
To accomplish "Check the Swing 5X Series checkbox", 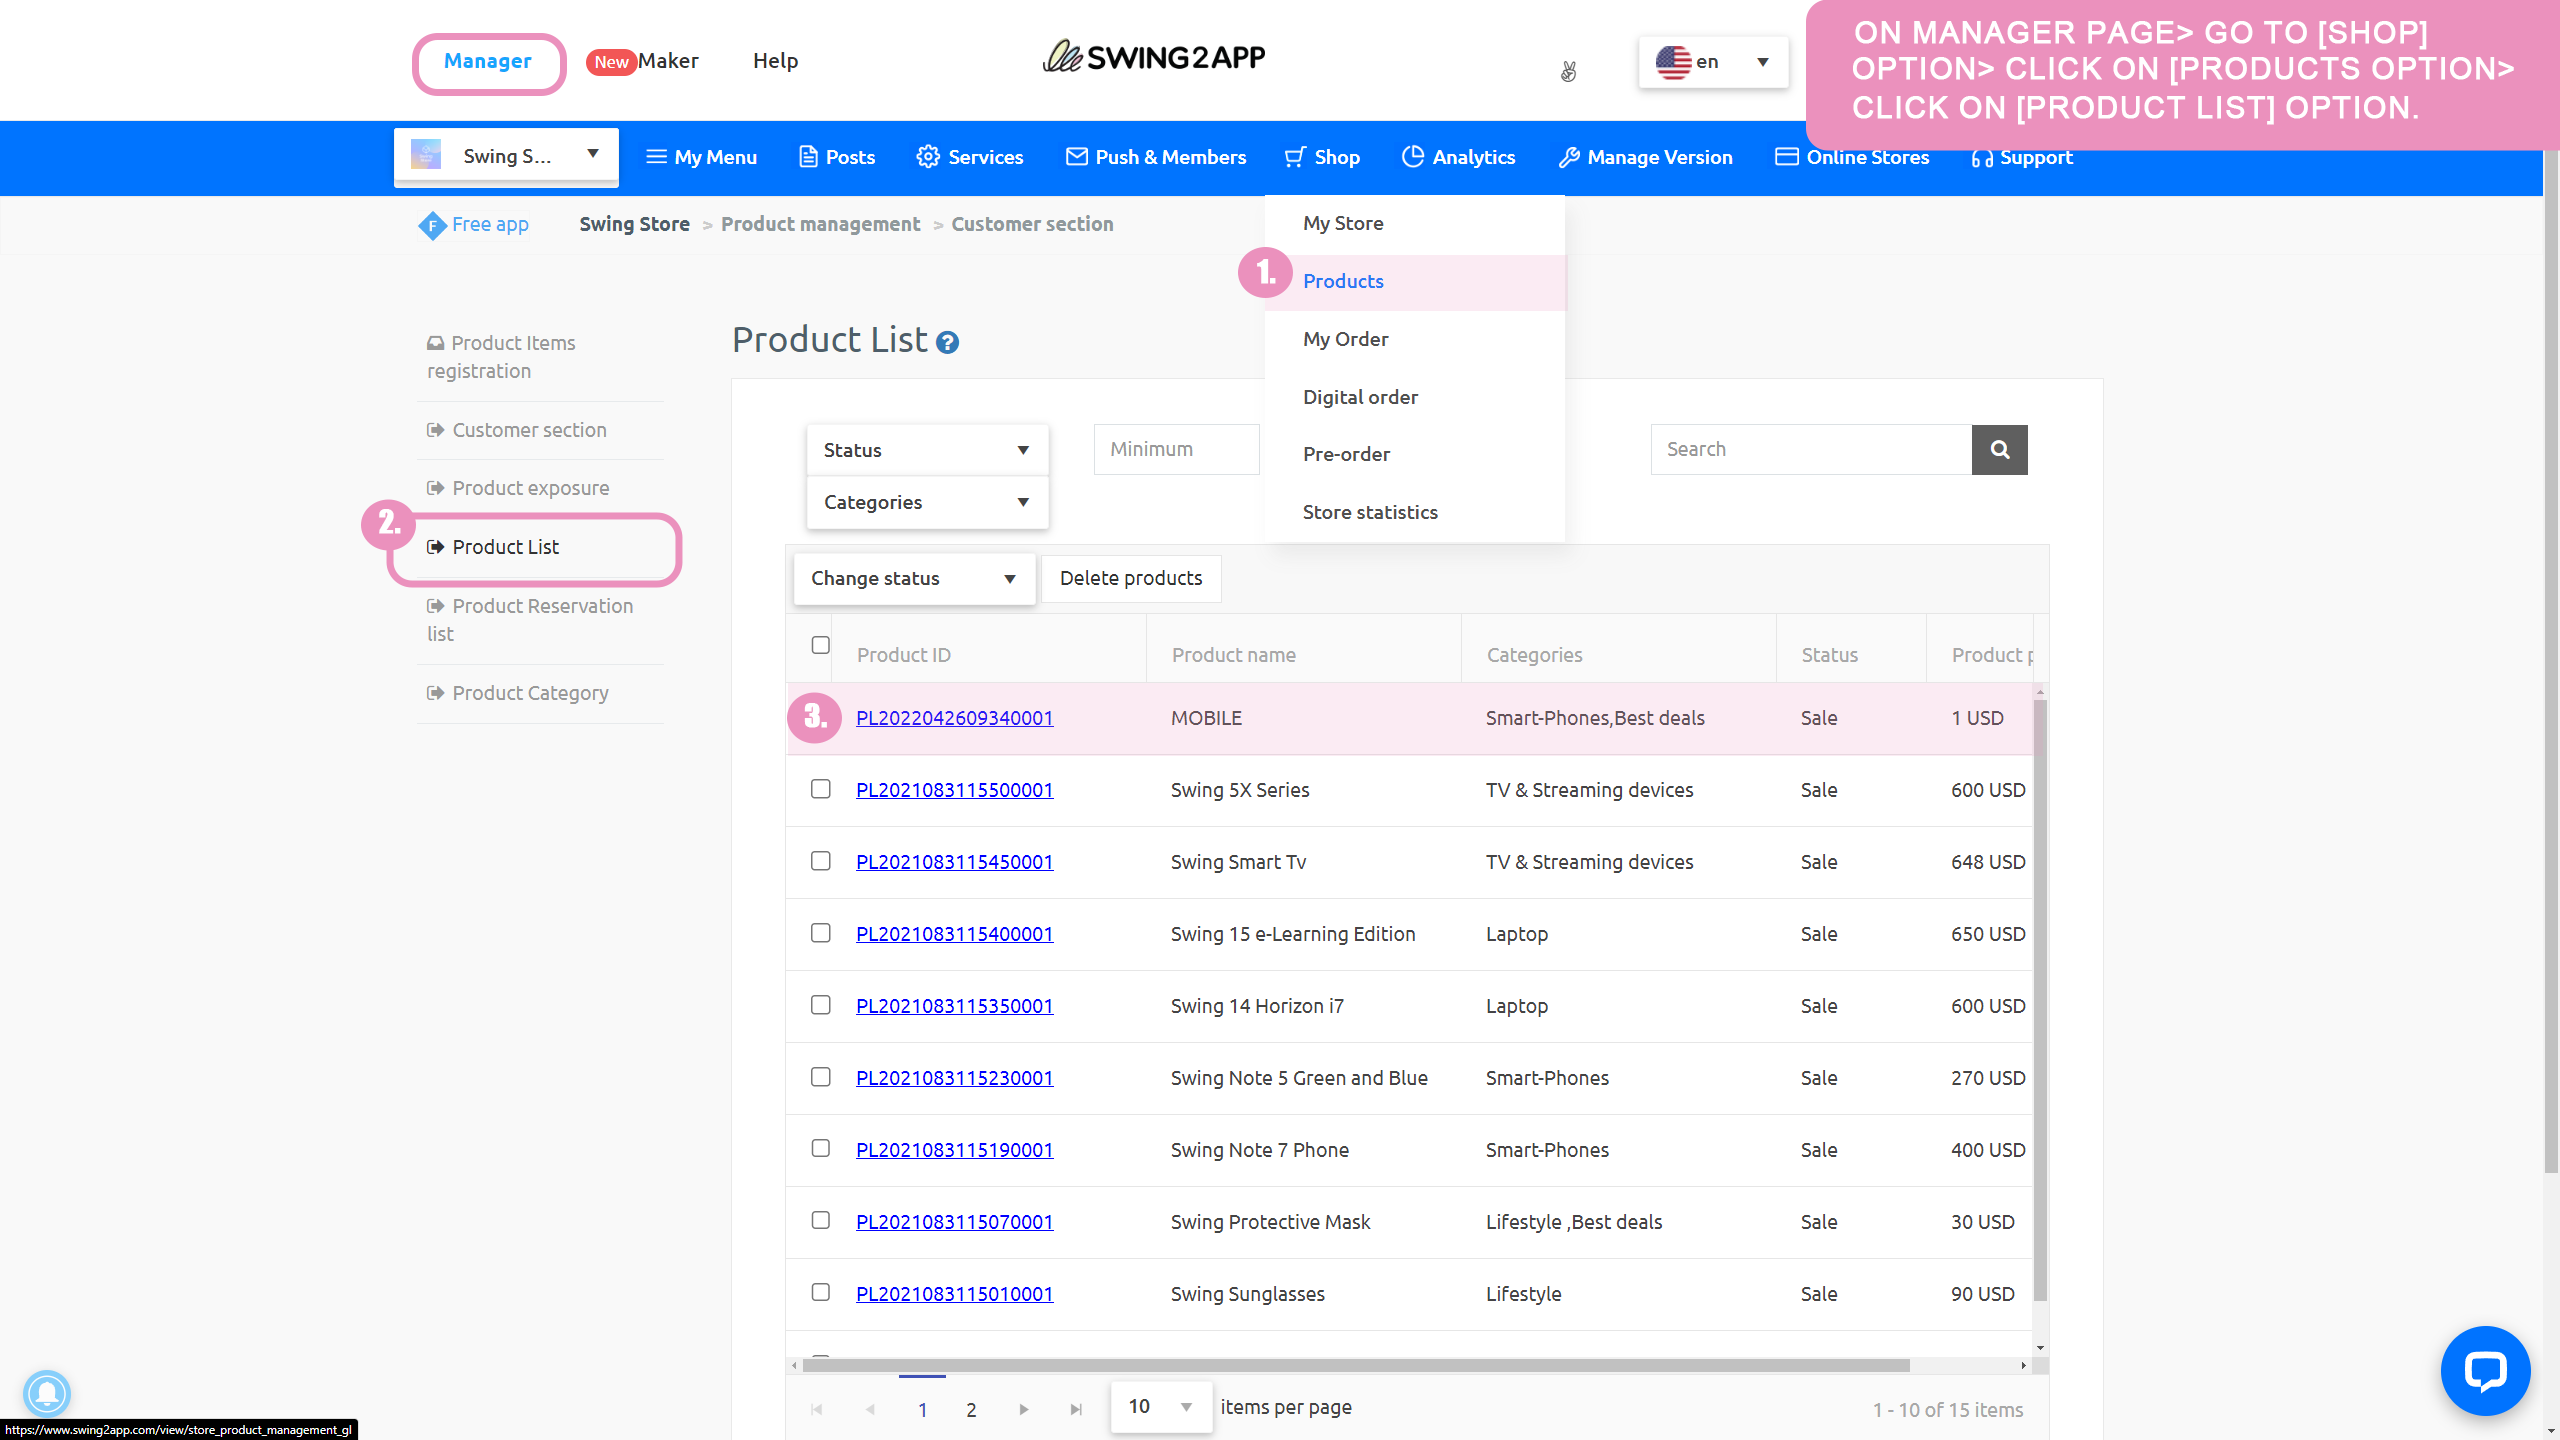I will point(820,789).
